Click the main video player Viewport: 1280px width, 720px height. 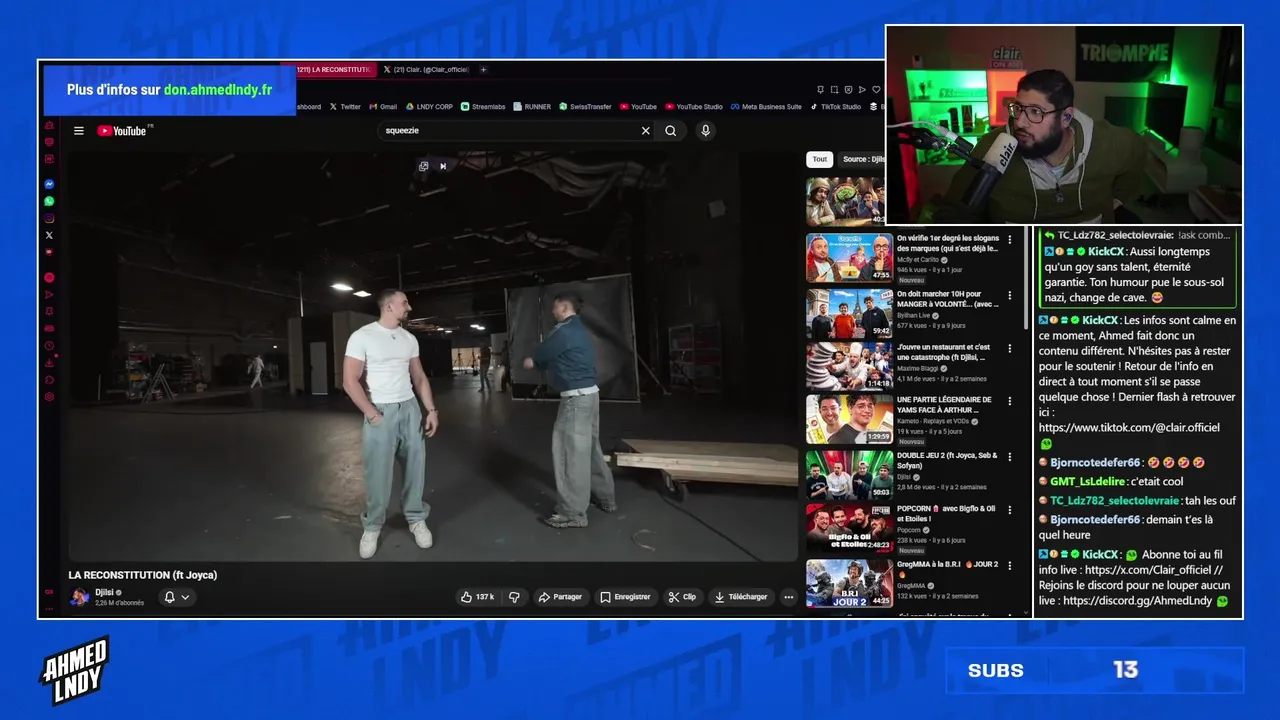click(433, 356)
